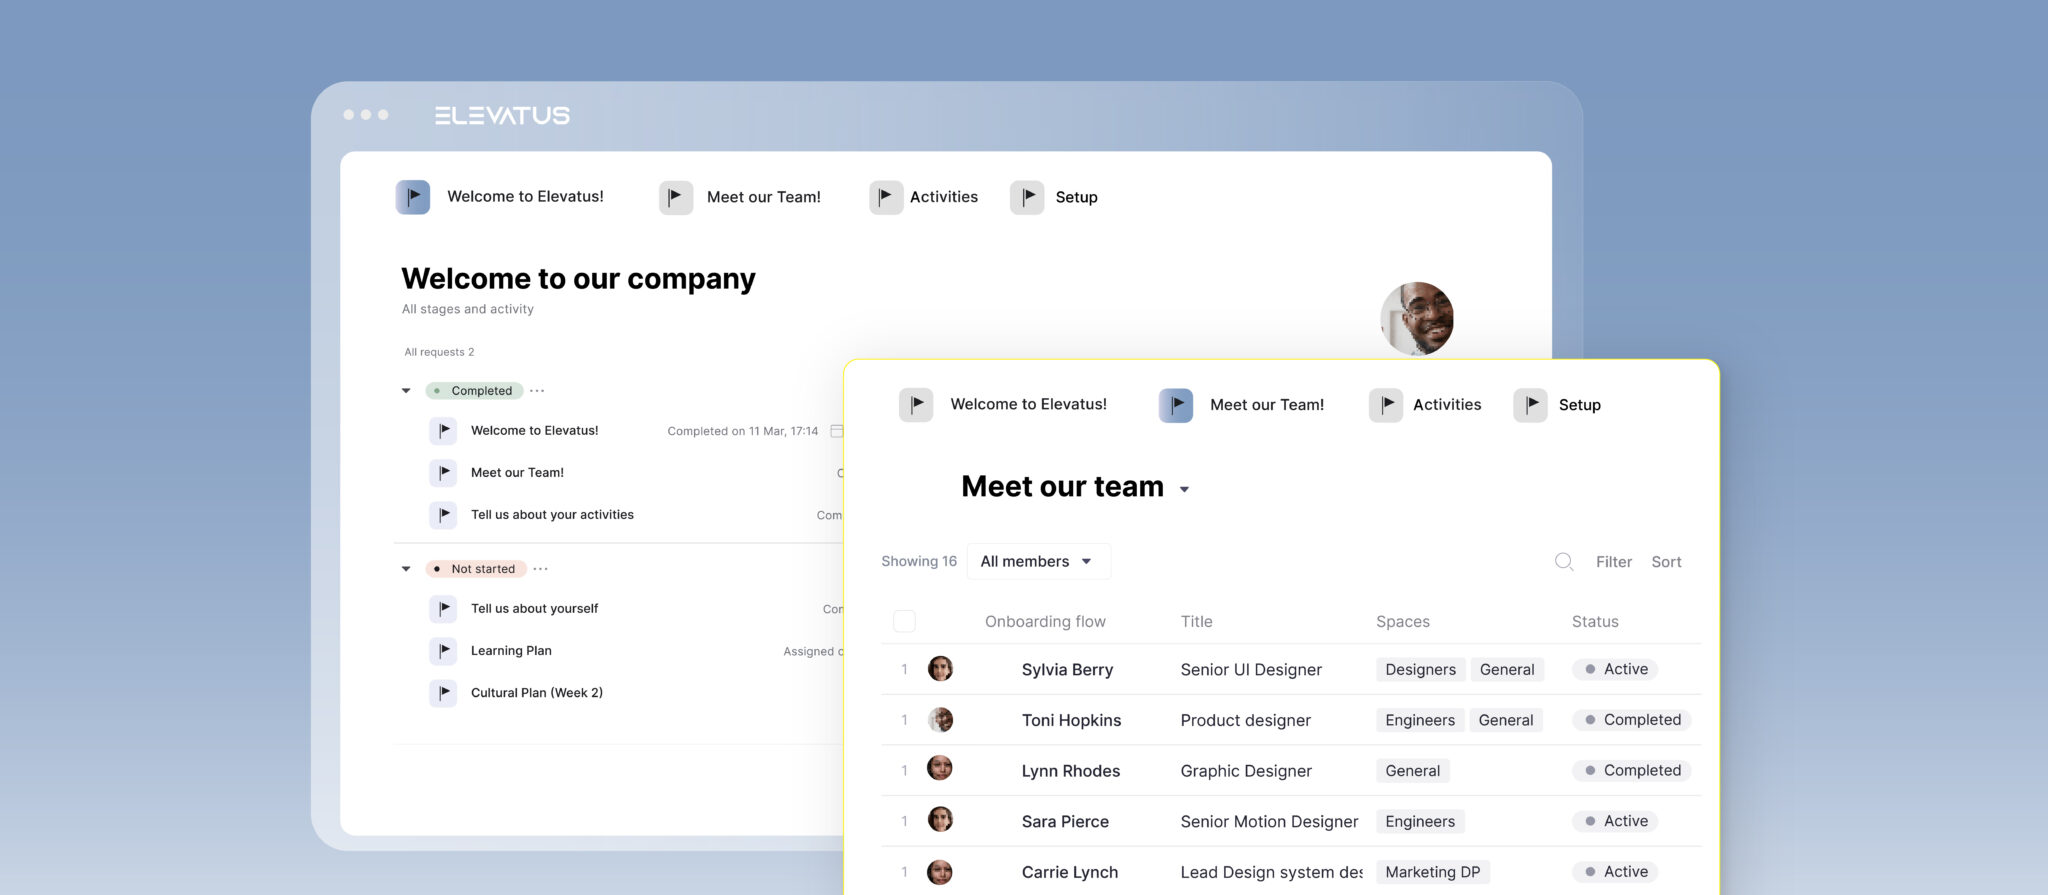Screen dimensions: 2048x895
Task: Tick the select-all checkbox in table header
Action: [x=904, y=621]
